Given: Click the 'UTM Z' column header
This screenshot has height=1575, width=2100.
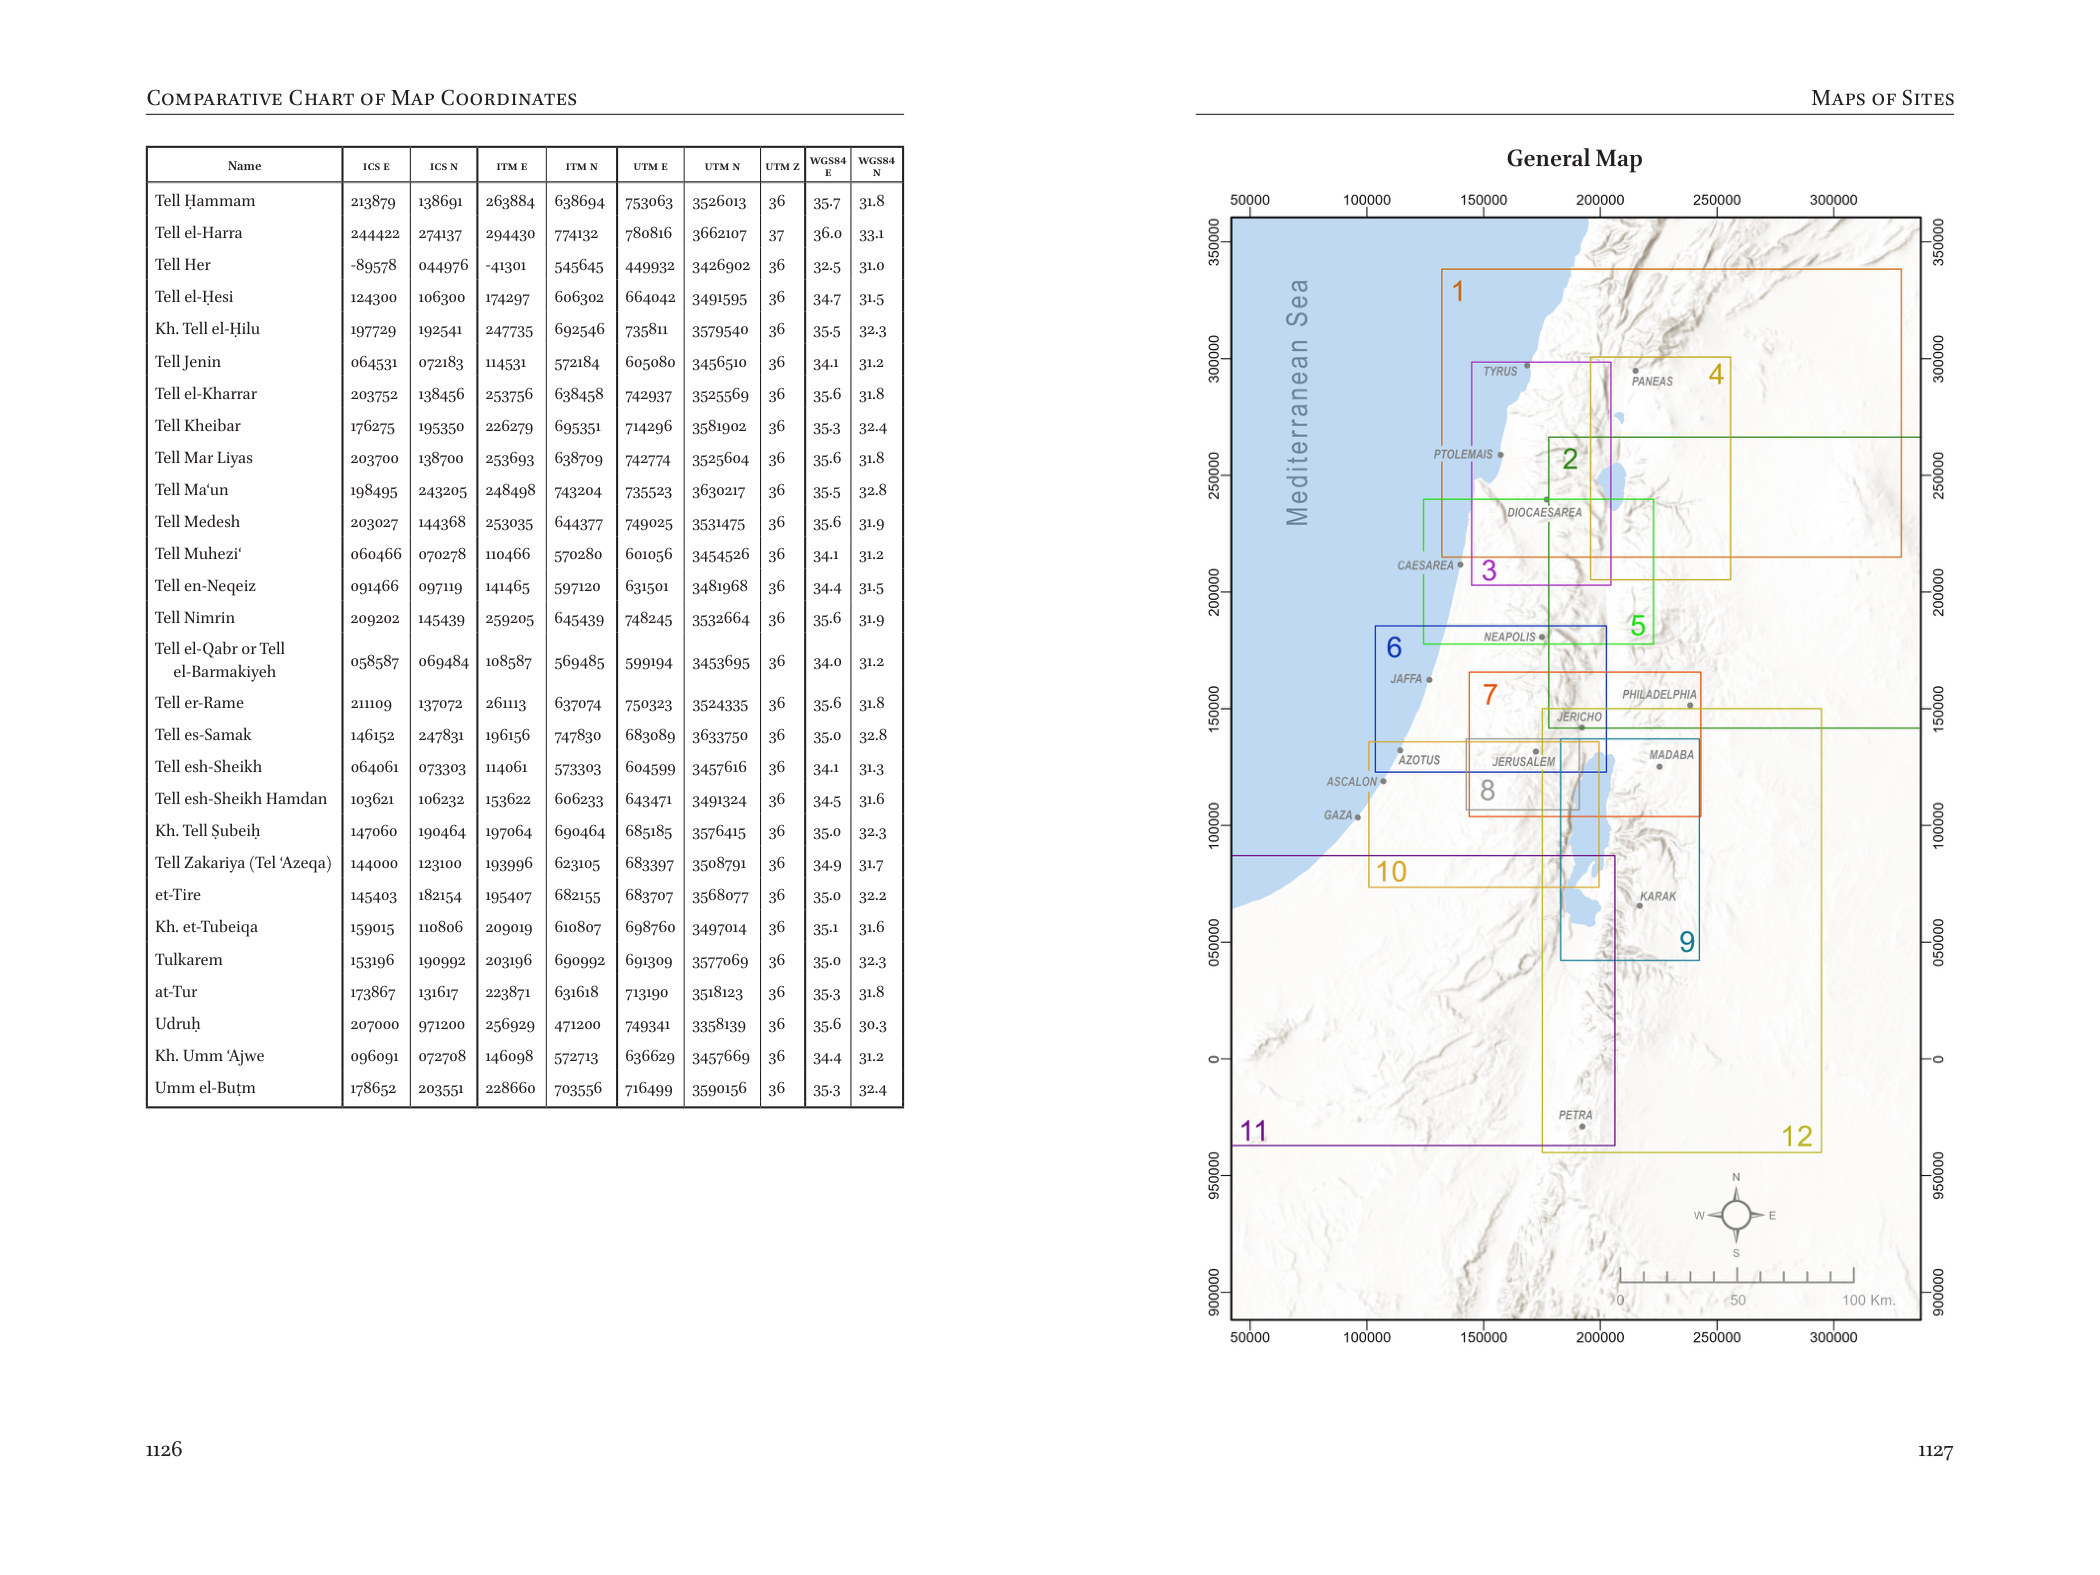Looking at the screenshot, I should point(782,166).
